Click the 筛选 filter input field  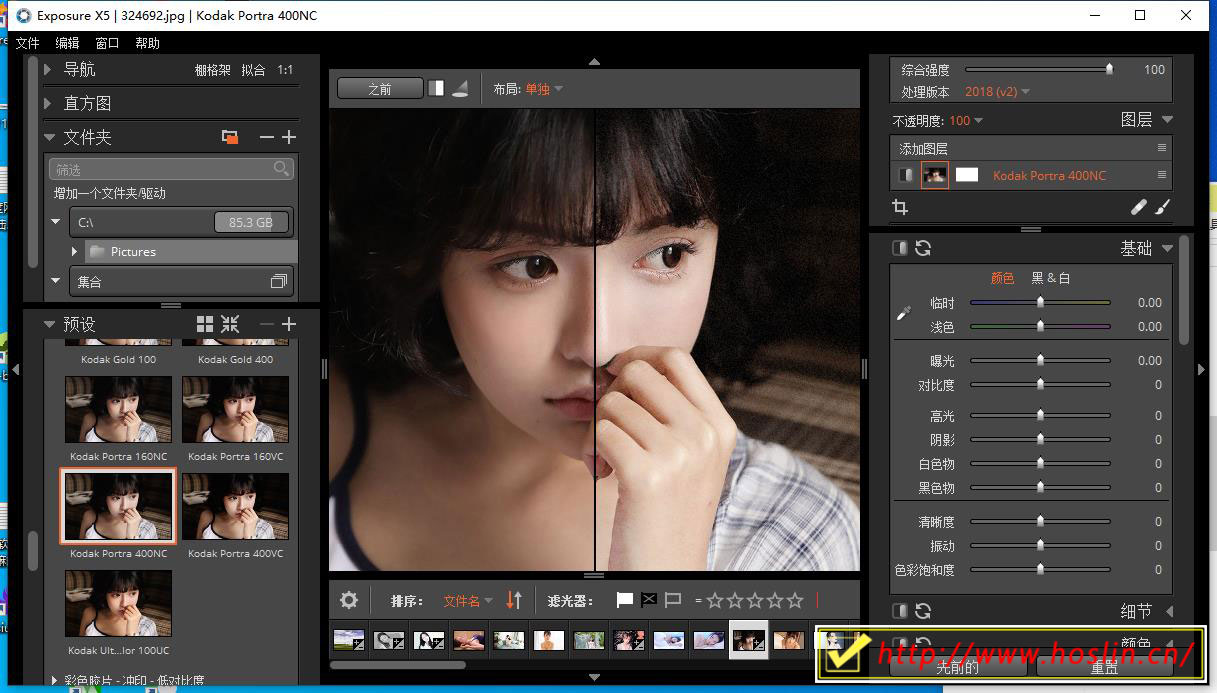(x=171, y=169)
